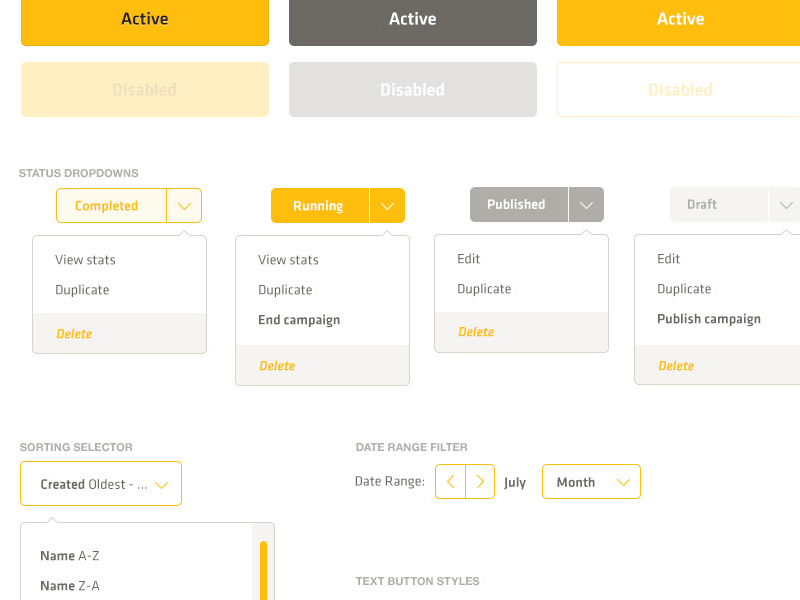Choose Duplicate in the Draft menu
800x600 pixels.
tap(684, 289)
